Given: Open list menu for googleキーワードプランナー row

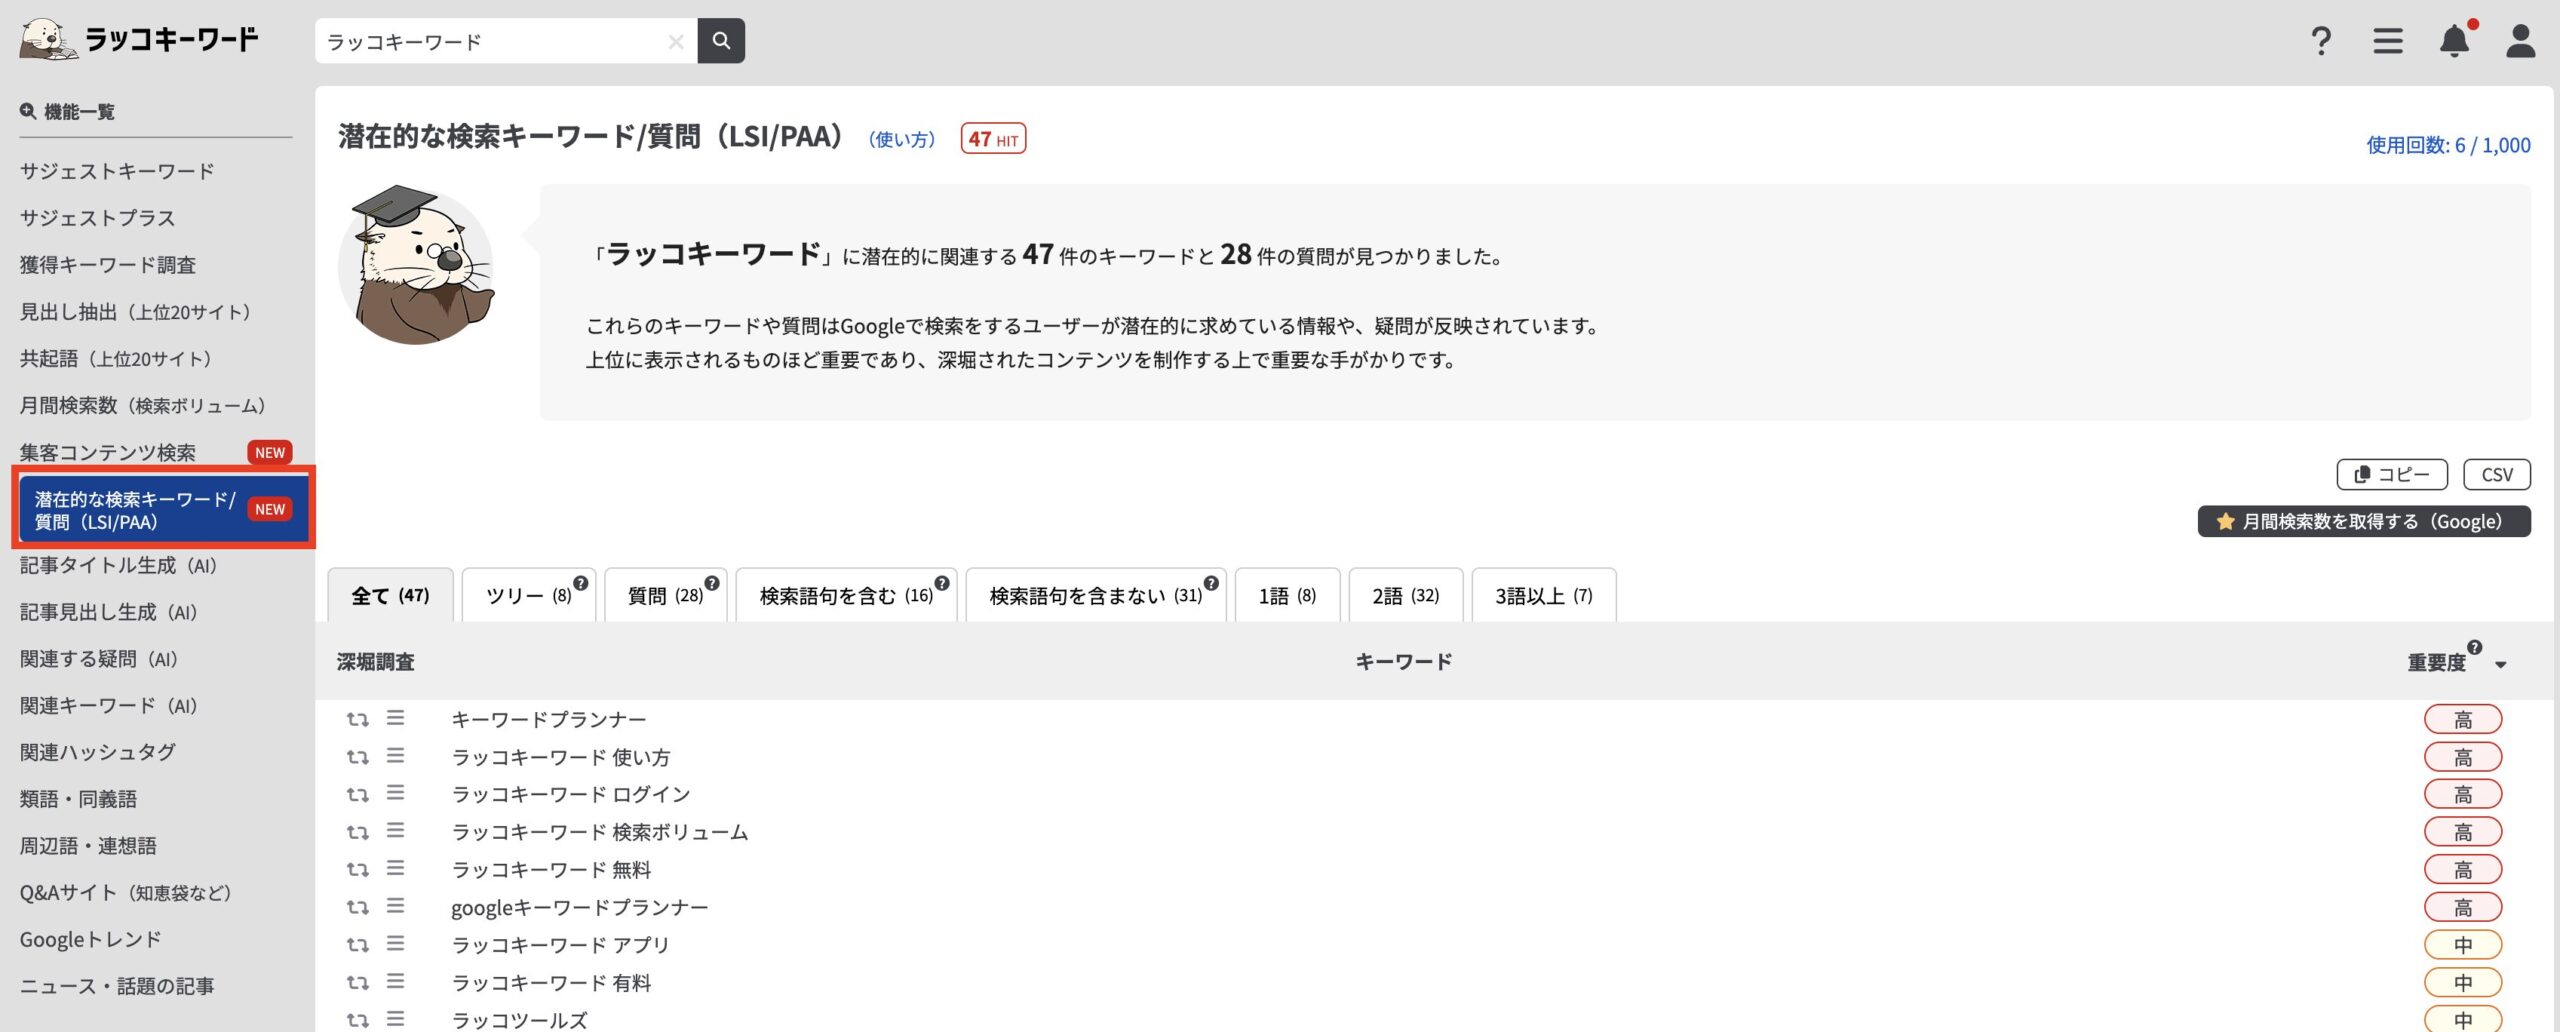Looking at the screenshot, I should (x=396, y=906).
